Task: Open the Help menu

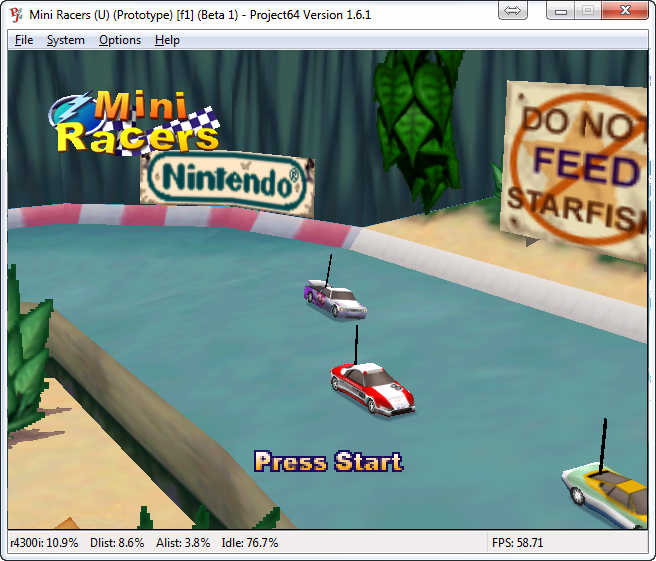Action: (x=167, y=40)
